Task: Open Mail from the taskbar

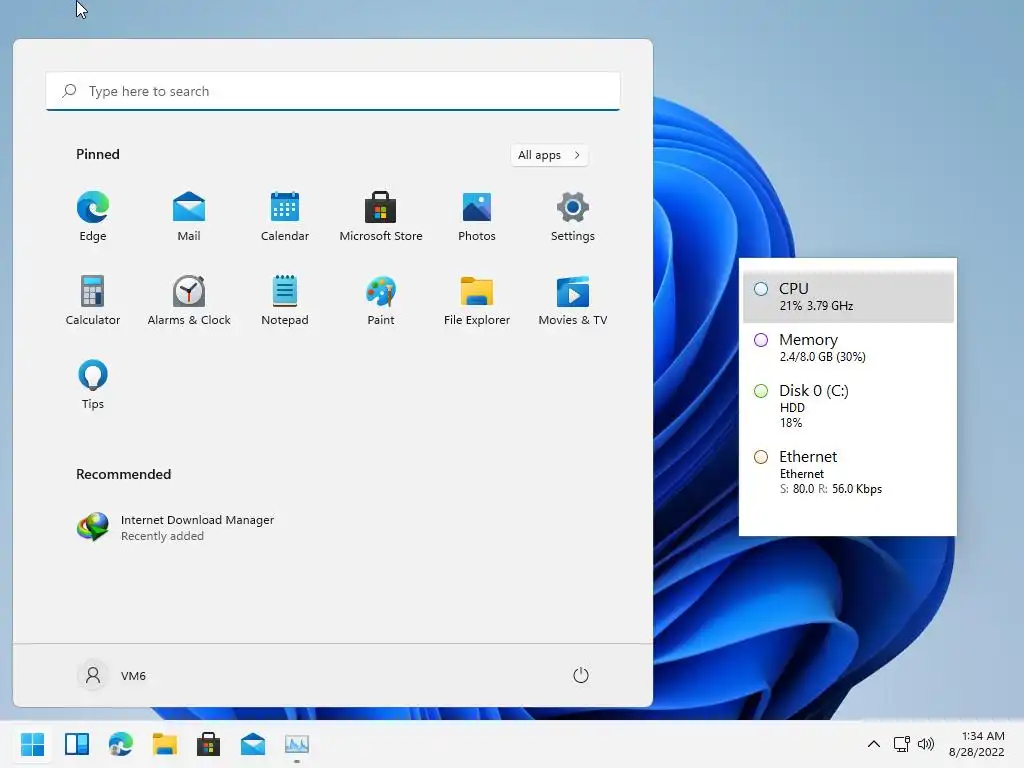Action: click(x=253, y=744)
